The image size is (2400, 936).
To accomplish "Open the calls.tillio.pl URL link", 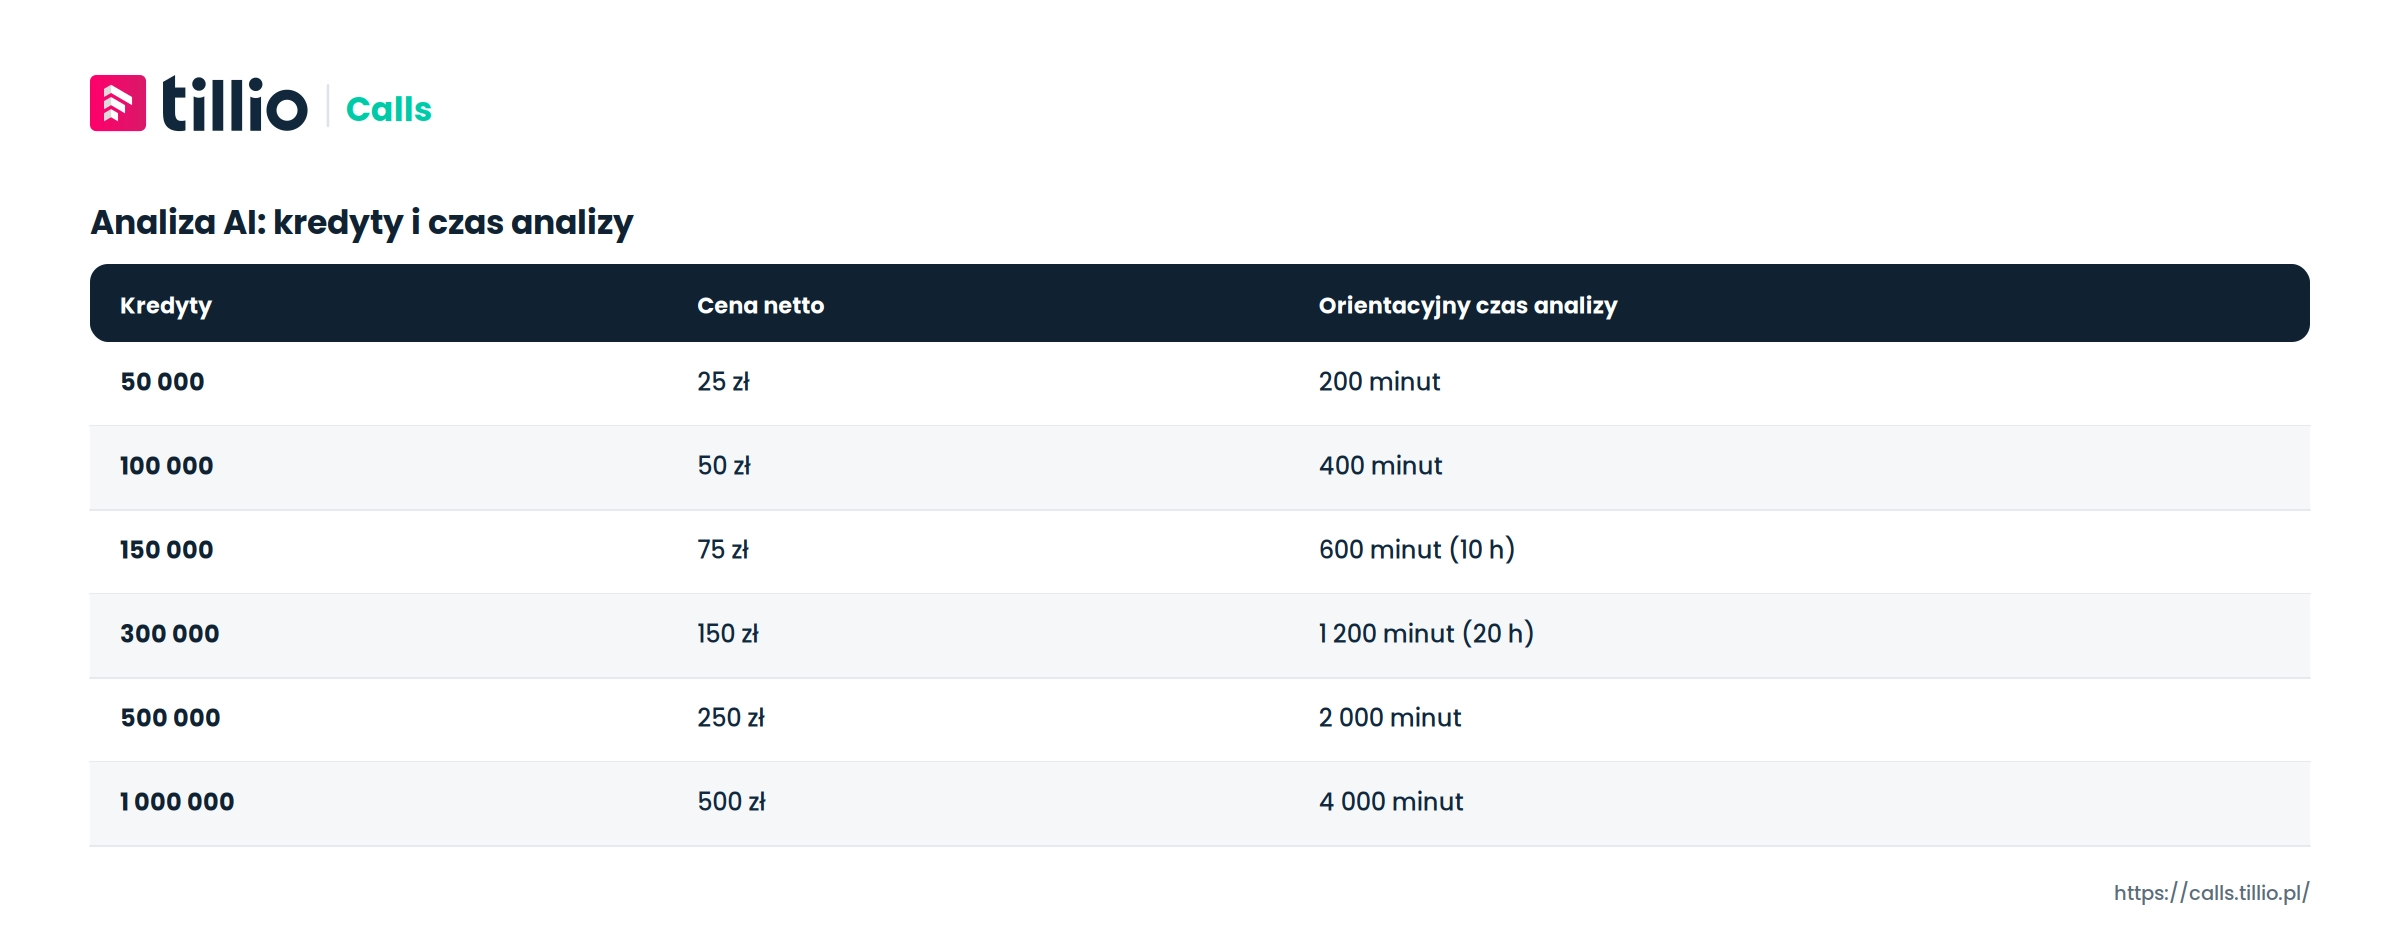I will tap(2211, 893).
